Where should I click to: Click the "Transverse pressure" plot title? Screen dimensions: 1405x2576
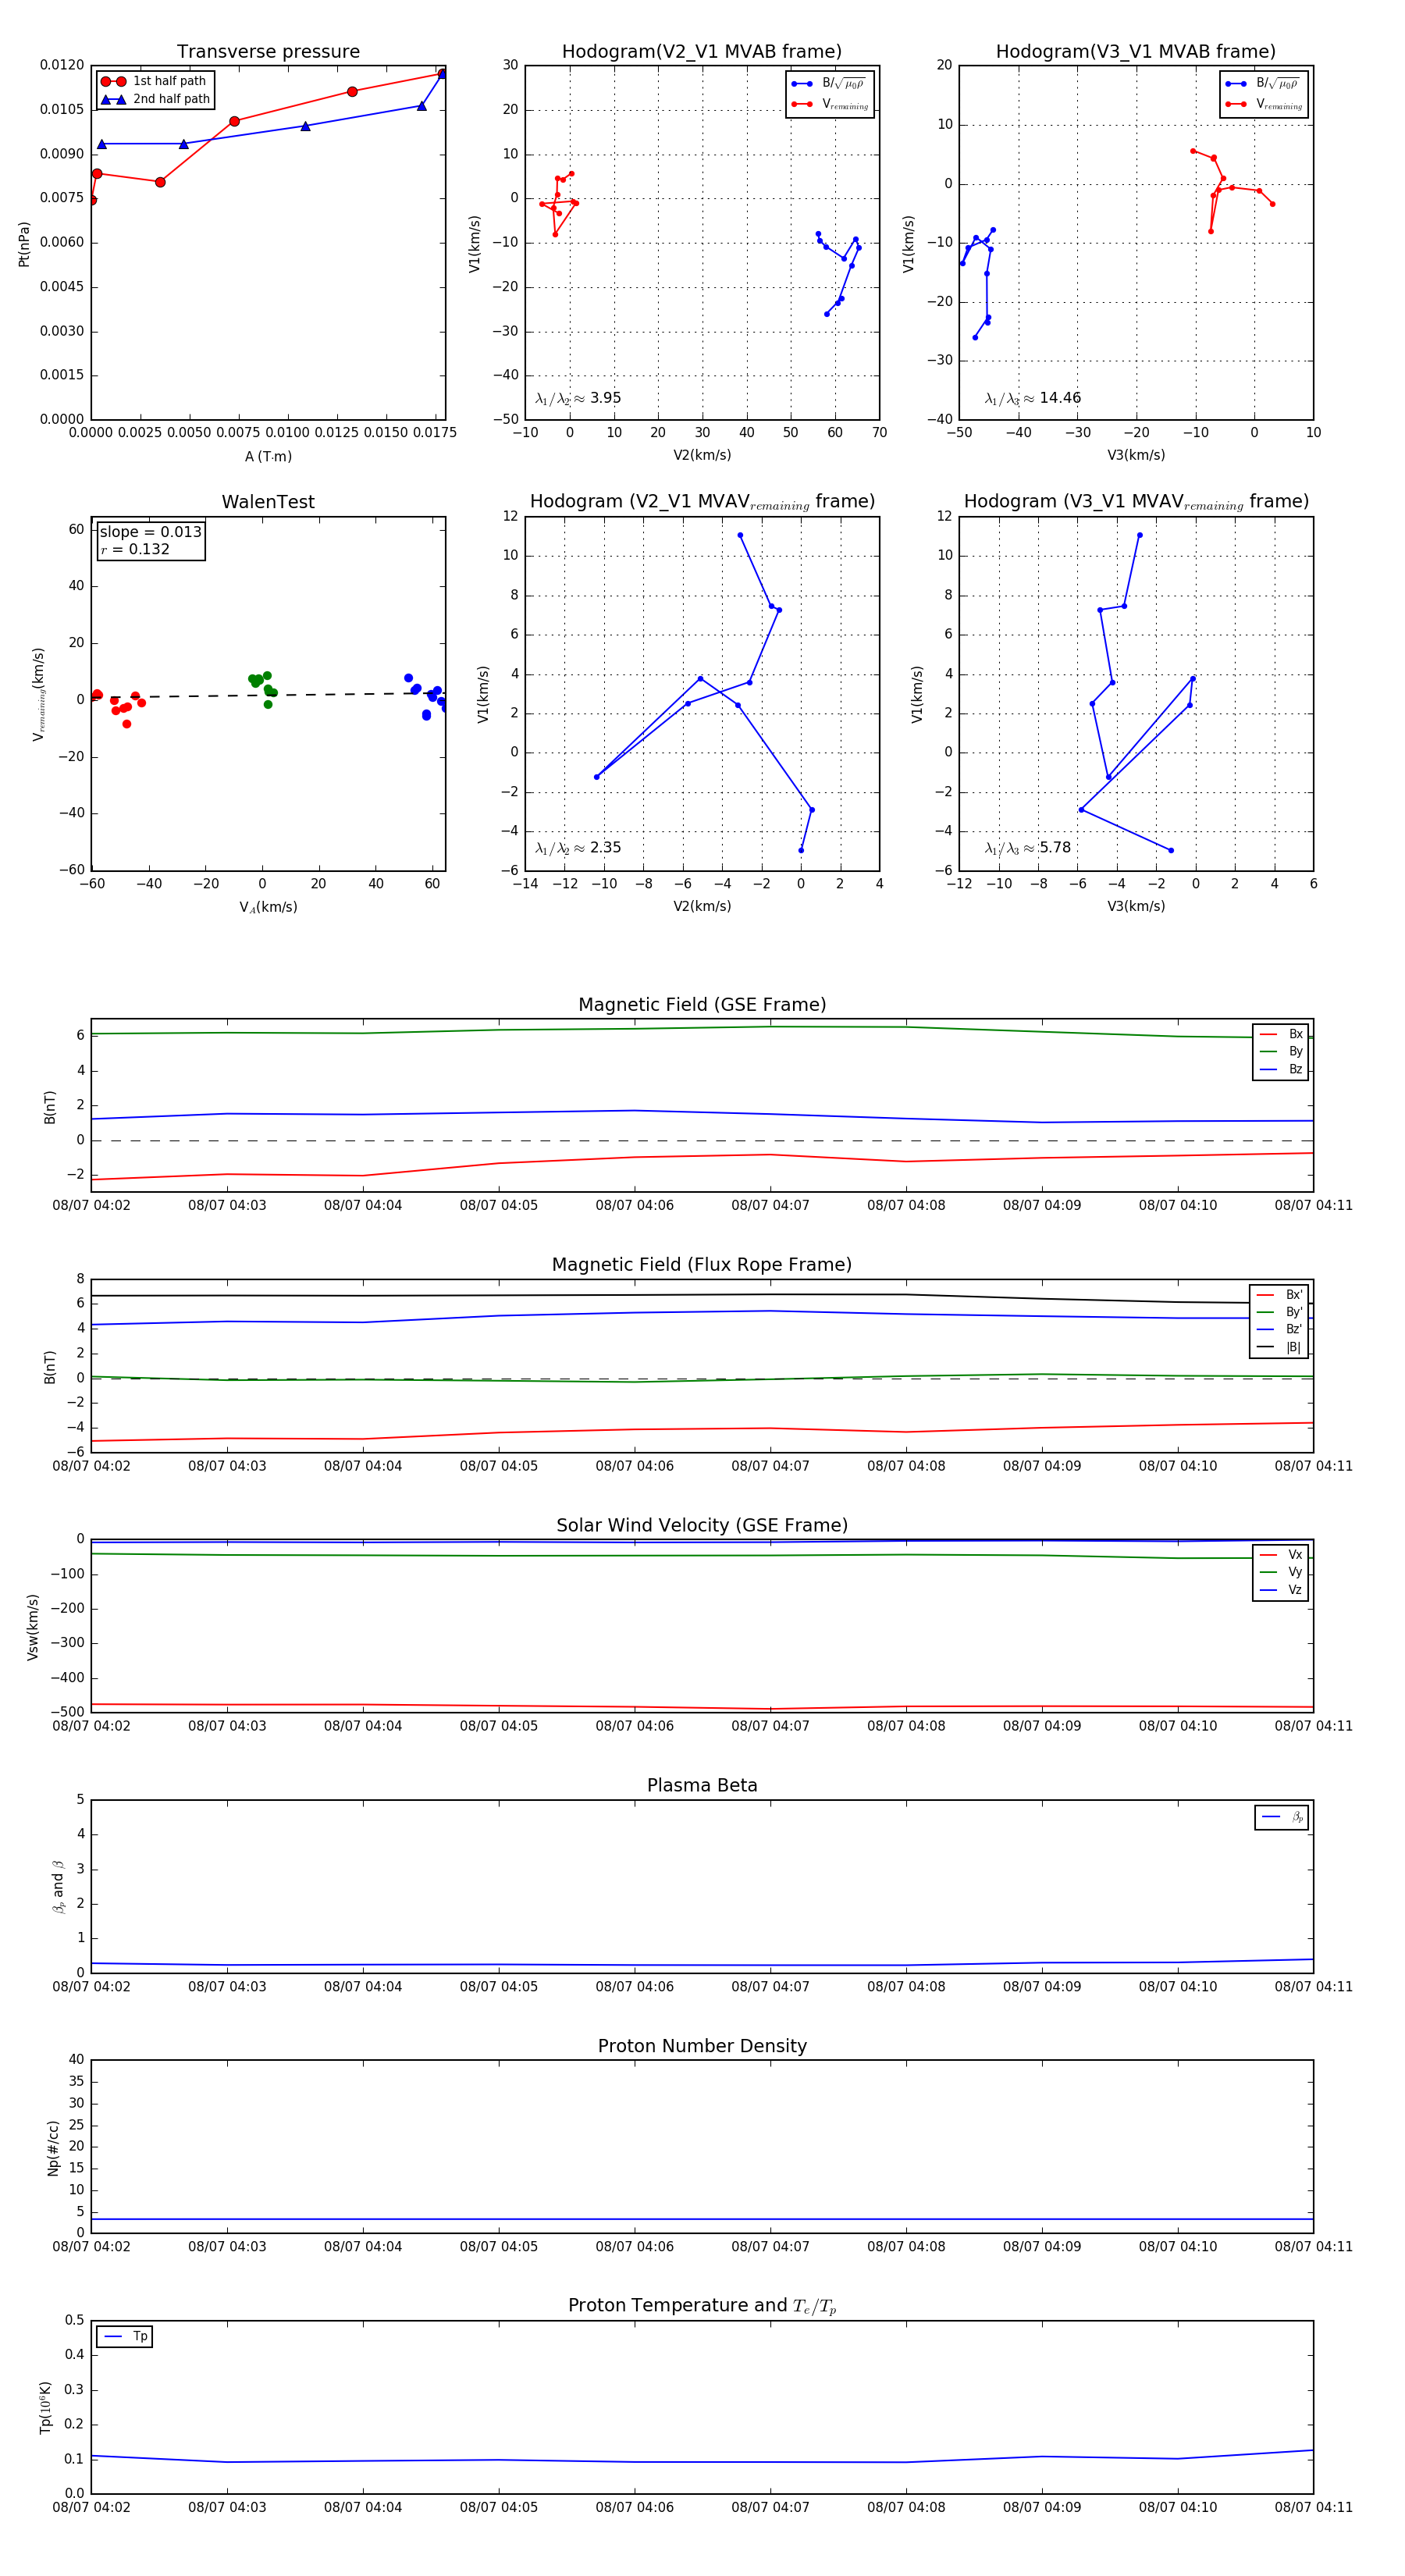[x=268, y=52]
